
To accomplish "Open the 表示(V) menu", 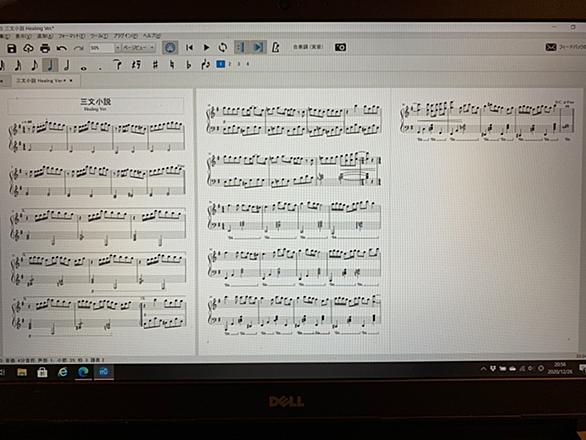I will click(x=23, y=37).
